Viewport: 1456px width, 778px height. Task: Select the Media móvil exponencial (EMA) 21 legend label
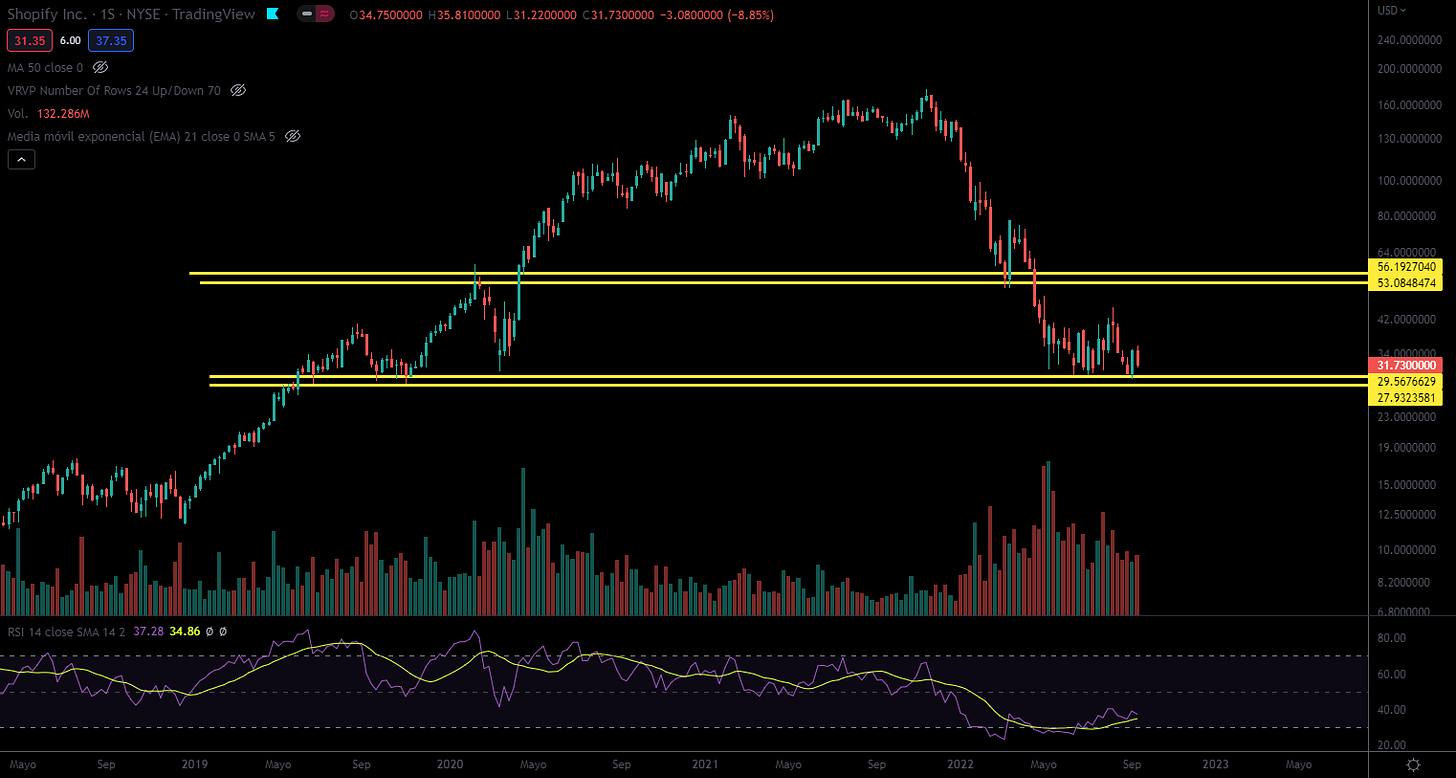click(x=143, y=135)
